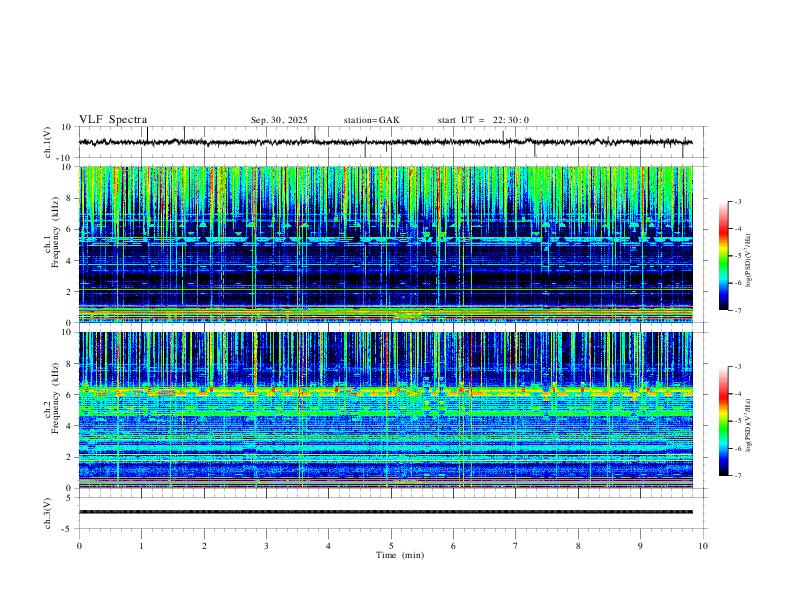Click the "2" tick on the time axis
Screen dimensions: 792x612
pos(204,546)
